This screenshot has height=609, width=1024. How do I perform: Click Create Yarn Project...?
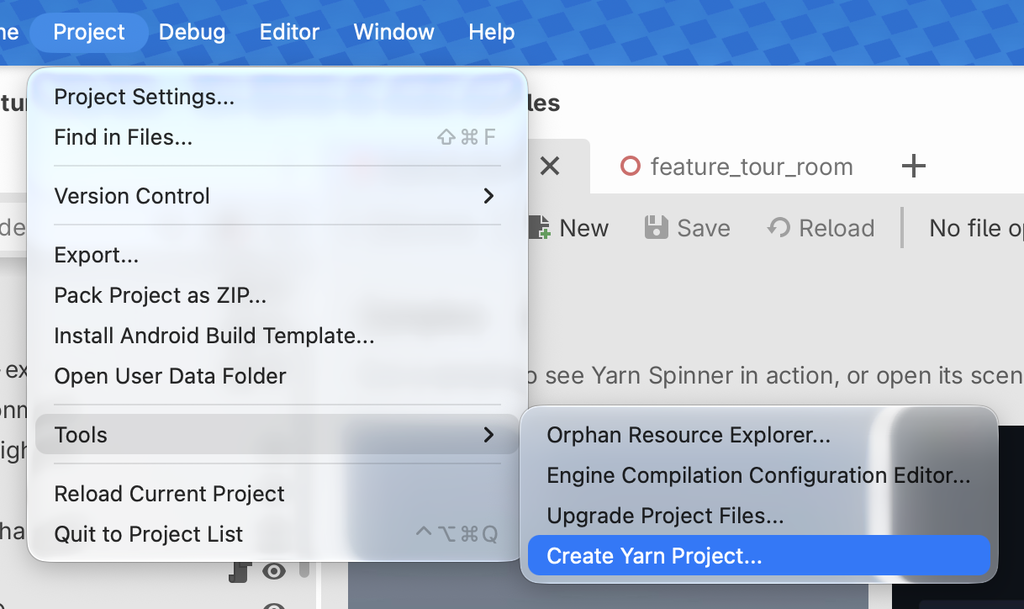click(x=759, y=556)
